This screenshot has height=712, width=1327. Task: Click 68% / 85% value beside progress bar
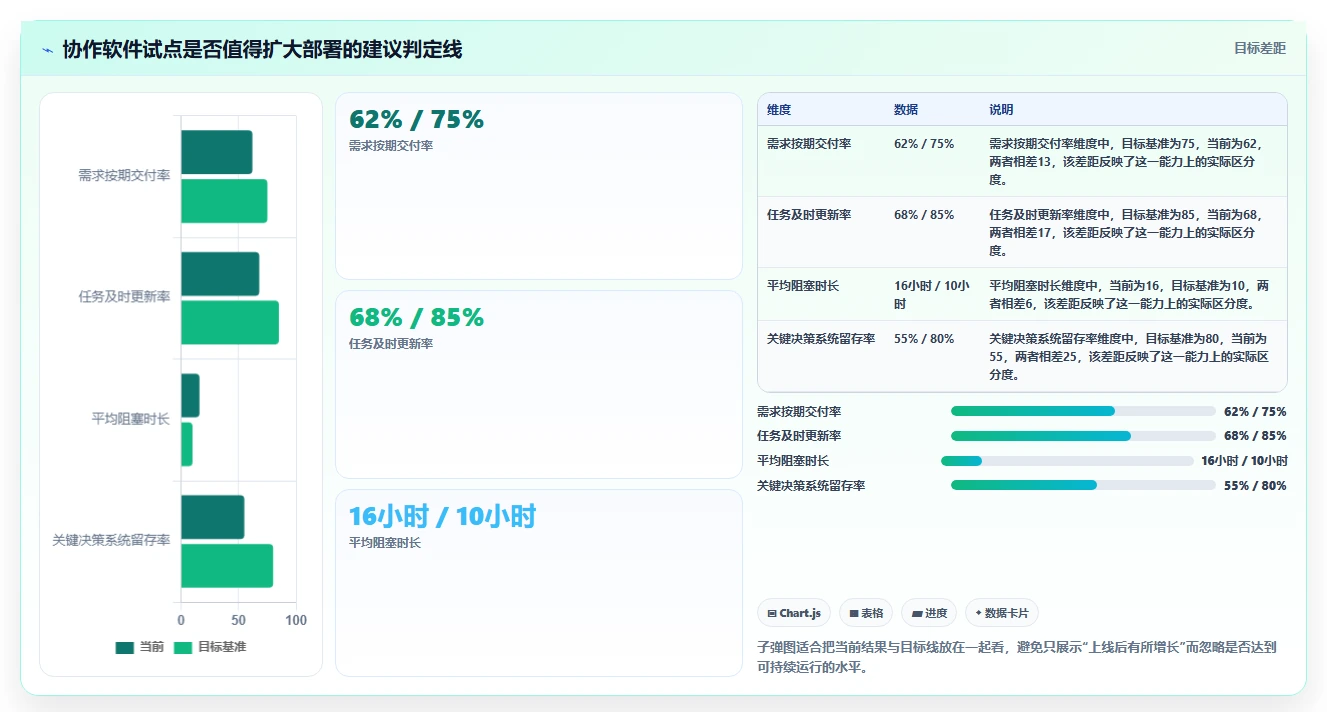(x=1255, y=436)
